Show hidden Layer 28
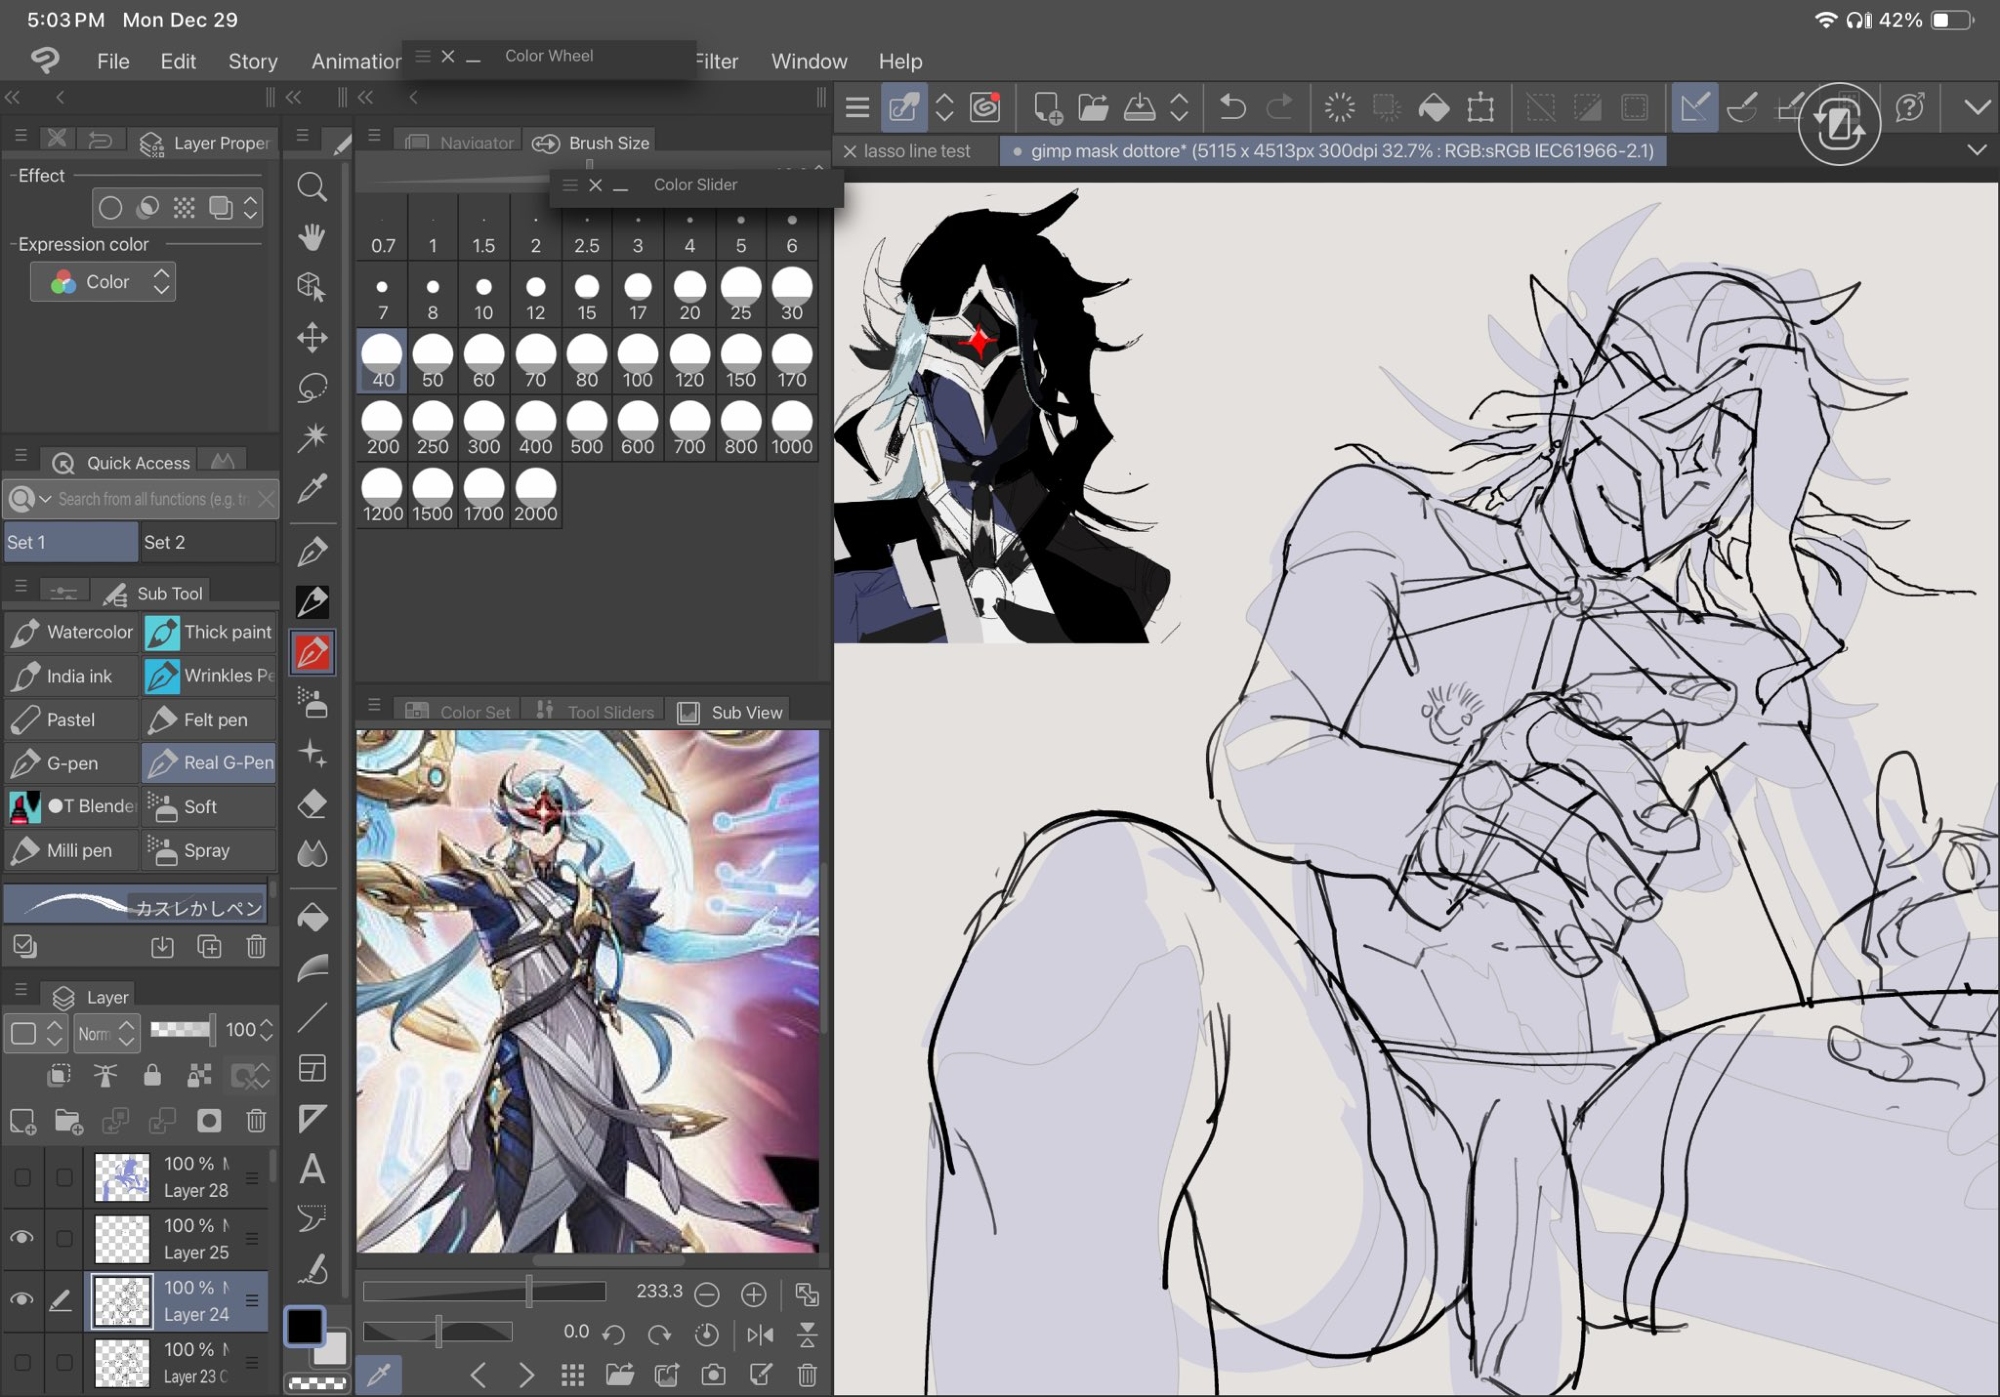 click(22, 1177)
